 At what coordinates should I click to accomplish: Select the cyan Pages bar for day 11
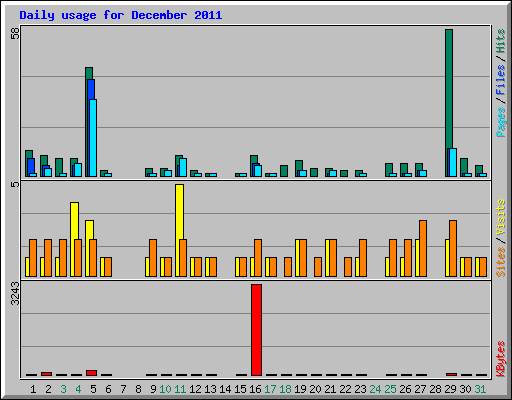point(183,167)
